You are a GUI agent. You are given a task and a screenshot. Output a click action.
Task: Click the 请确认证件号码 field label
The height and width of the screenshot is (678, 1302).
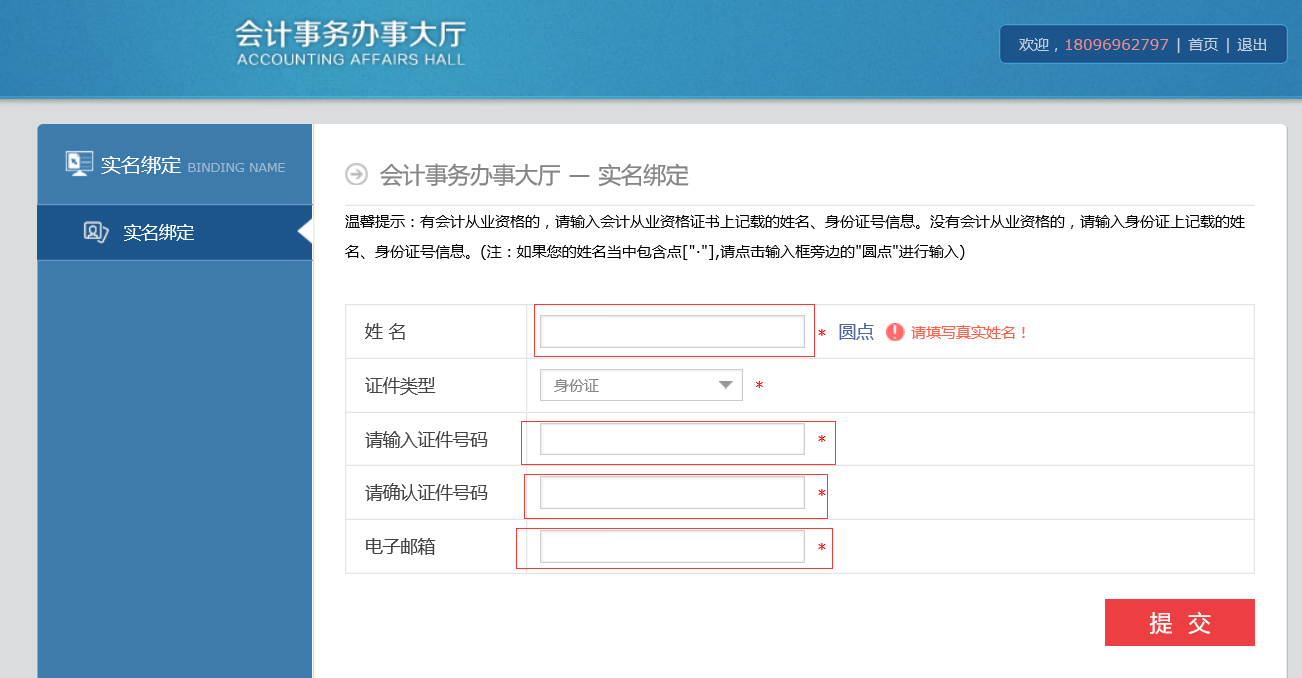(x=426, y=493)
